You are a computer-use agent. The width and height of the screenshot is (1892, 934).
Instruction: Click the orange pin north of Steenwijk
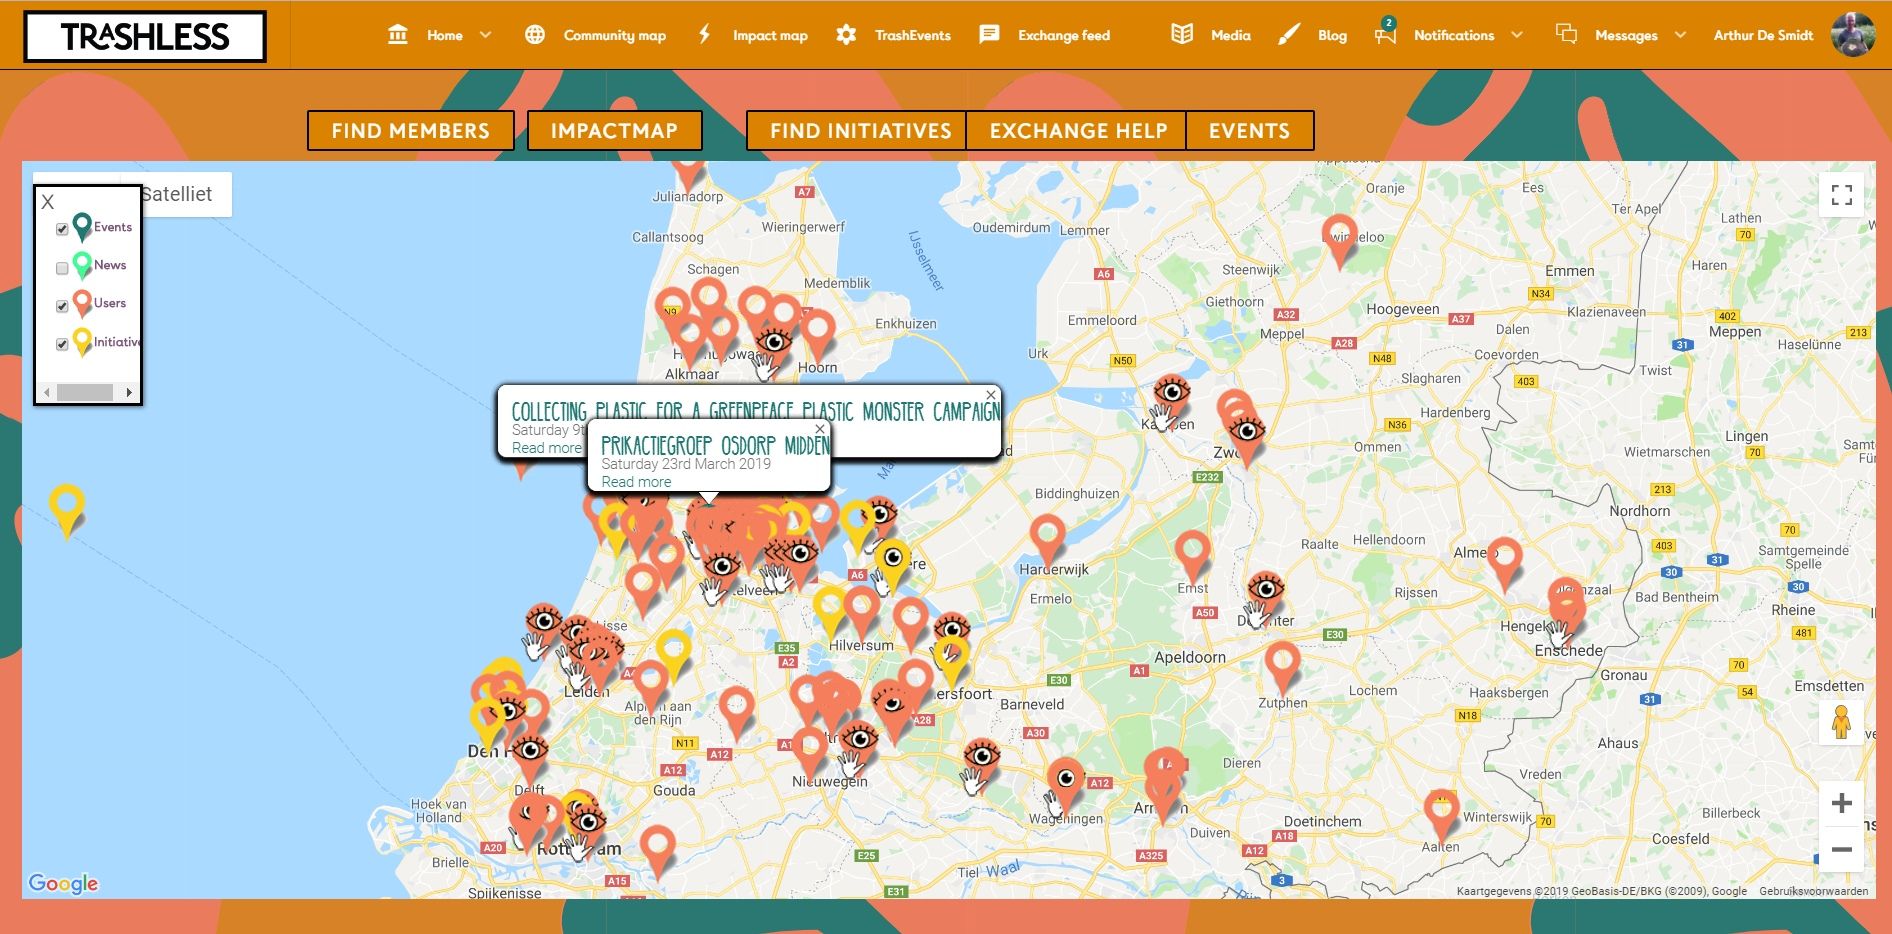click(1340, 240)
